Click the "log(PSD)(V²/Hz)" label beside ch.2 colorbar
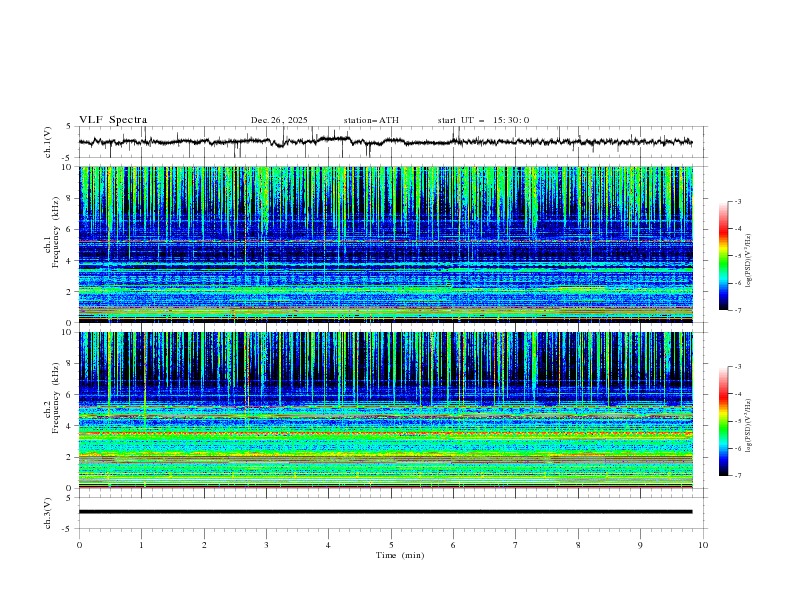The image size is (792, 612). coord(749,425)
